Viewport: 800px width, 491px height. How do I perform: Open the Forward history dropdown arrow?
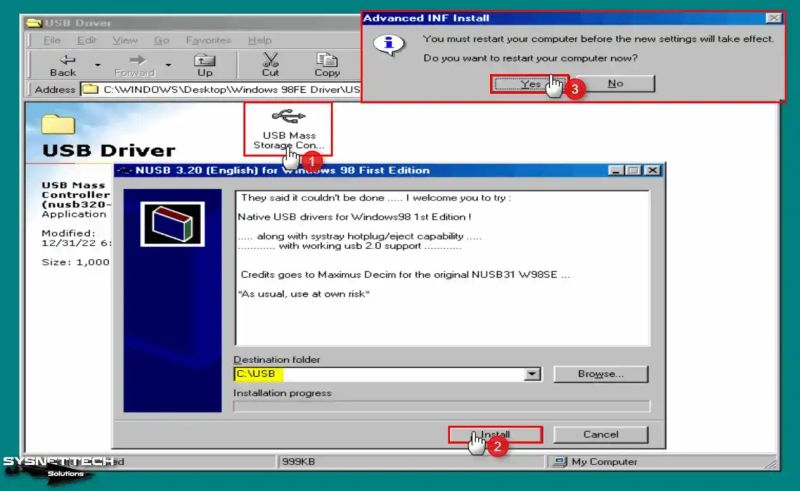[x=168, y=65]
